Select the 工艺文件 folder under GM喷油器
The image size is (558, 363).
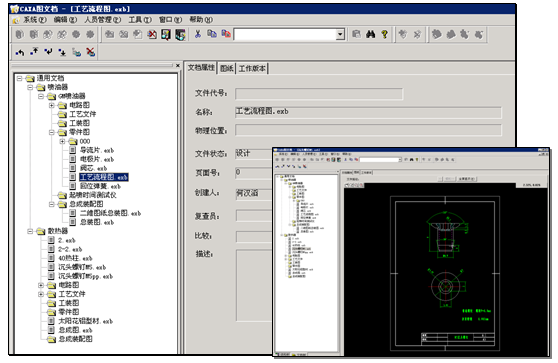[83, 114]
